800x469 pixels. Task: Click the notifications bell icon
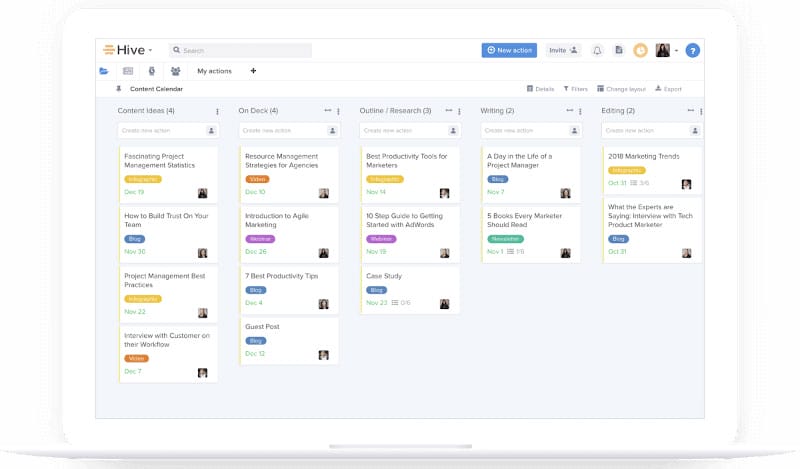pos(597,50)
